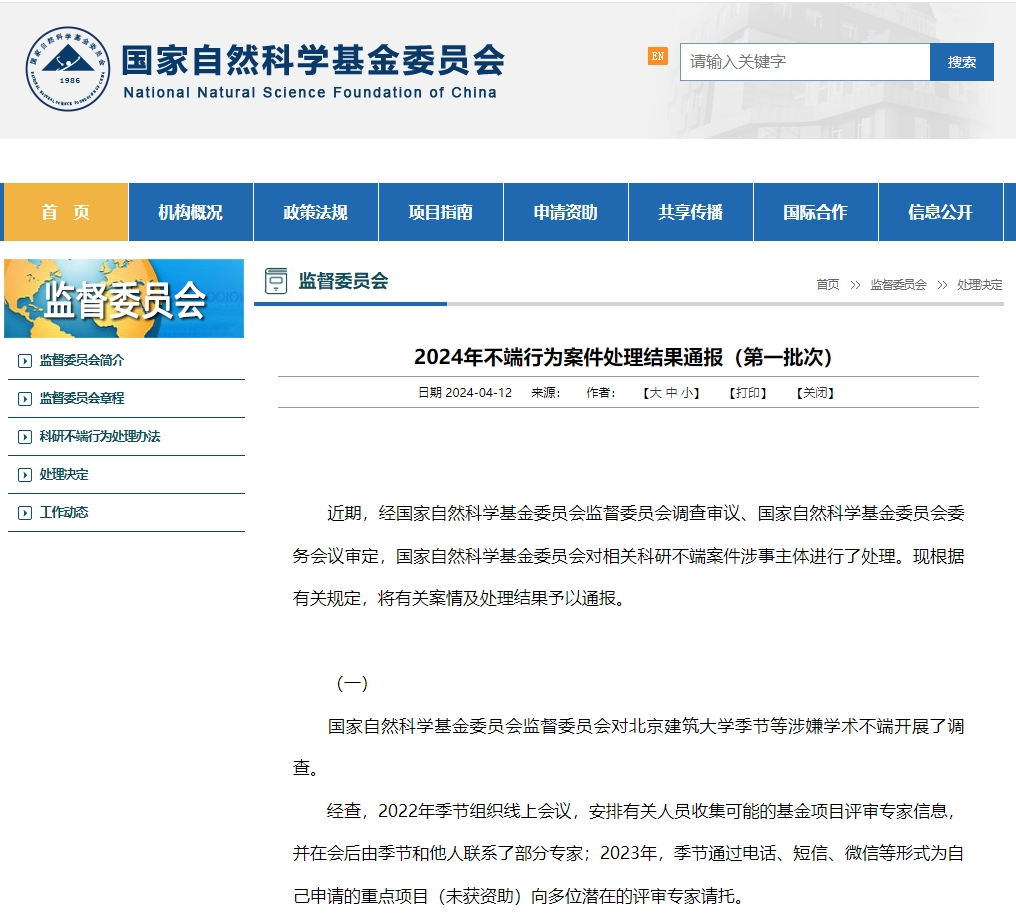Open the 信息公开 navigation menu

click(940, 212)
